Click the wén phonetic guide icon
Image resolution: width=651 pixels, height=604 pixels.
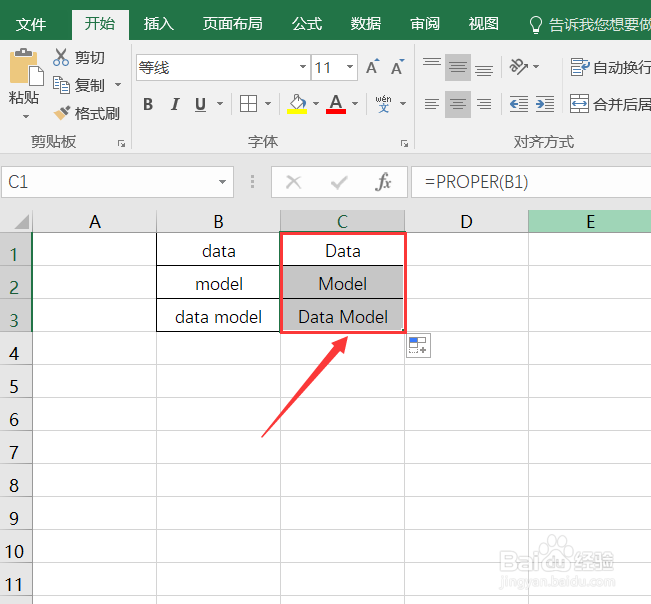point(383,104)
